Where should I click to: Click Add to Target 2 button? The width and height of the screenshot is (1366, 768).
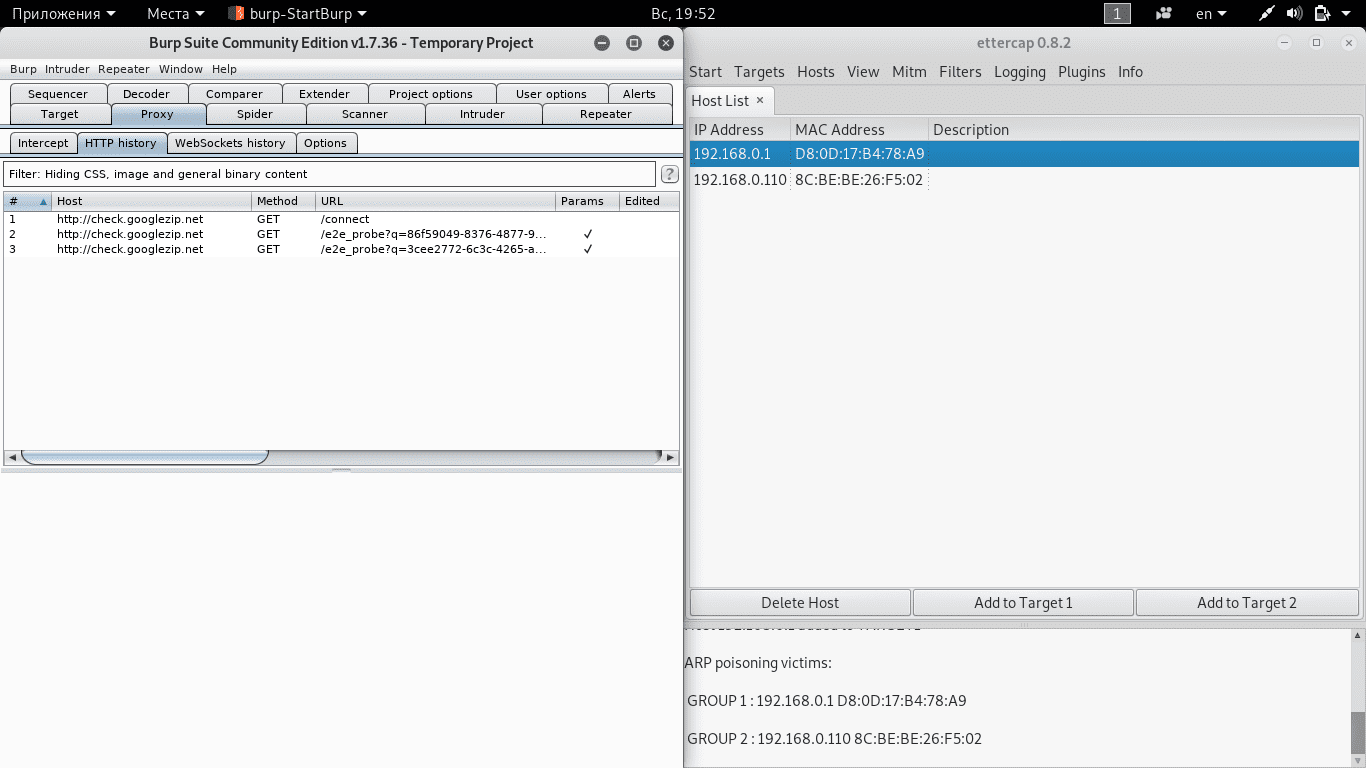(1247, 603)
